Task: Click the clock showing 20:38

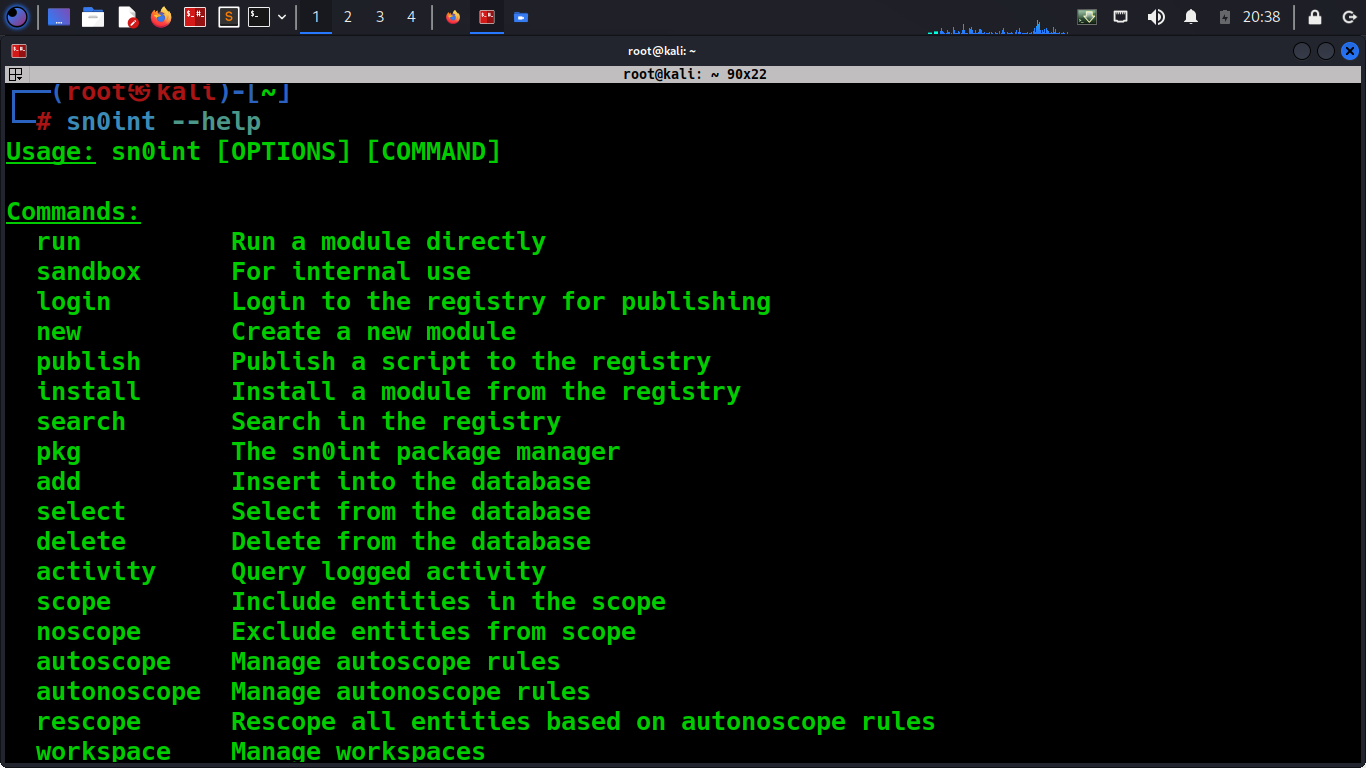Action: (1261, 17)
